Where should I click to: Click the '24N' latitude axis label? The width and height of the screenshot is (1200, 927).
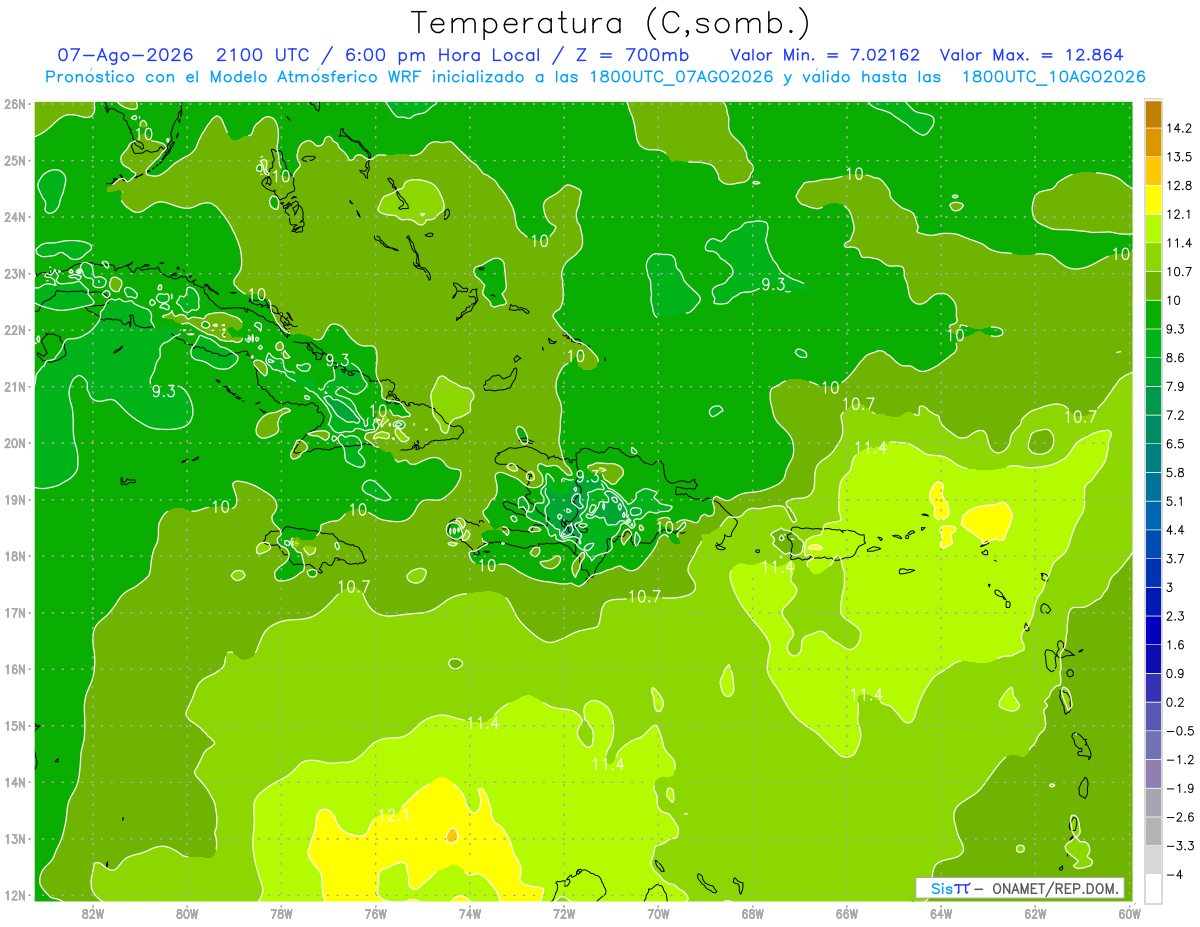pos(16,217)
